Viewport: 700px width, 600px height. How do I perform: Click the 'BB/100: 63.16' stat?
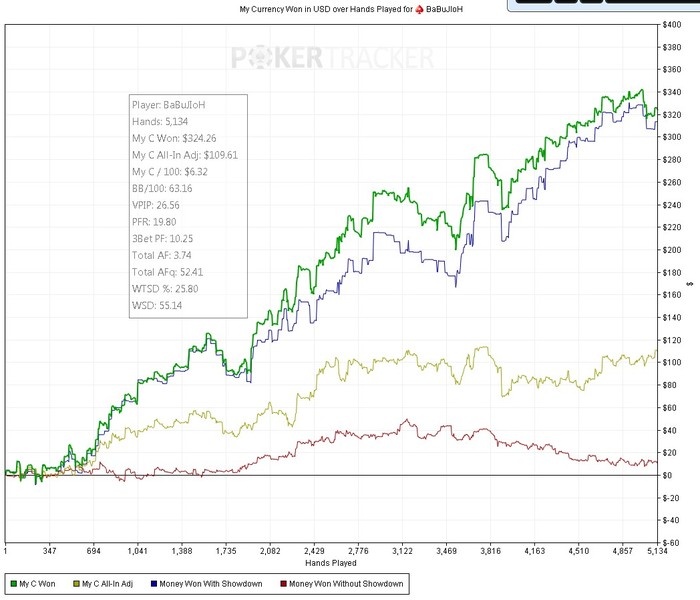(x=162, y=188)
